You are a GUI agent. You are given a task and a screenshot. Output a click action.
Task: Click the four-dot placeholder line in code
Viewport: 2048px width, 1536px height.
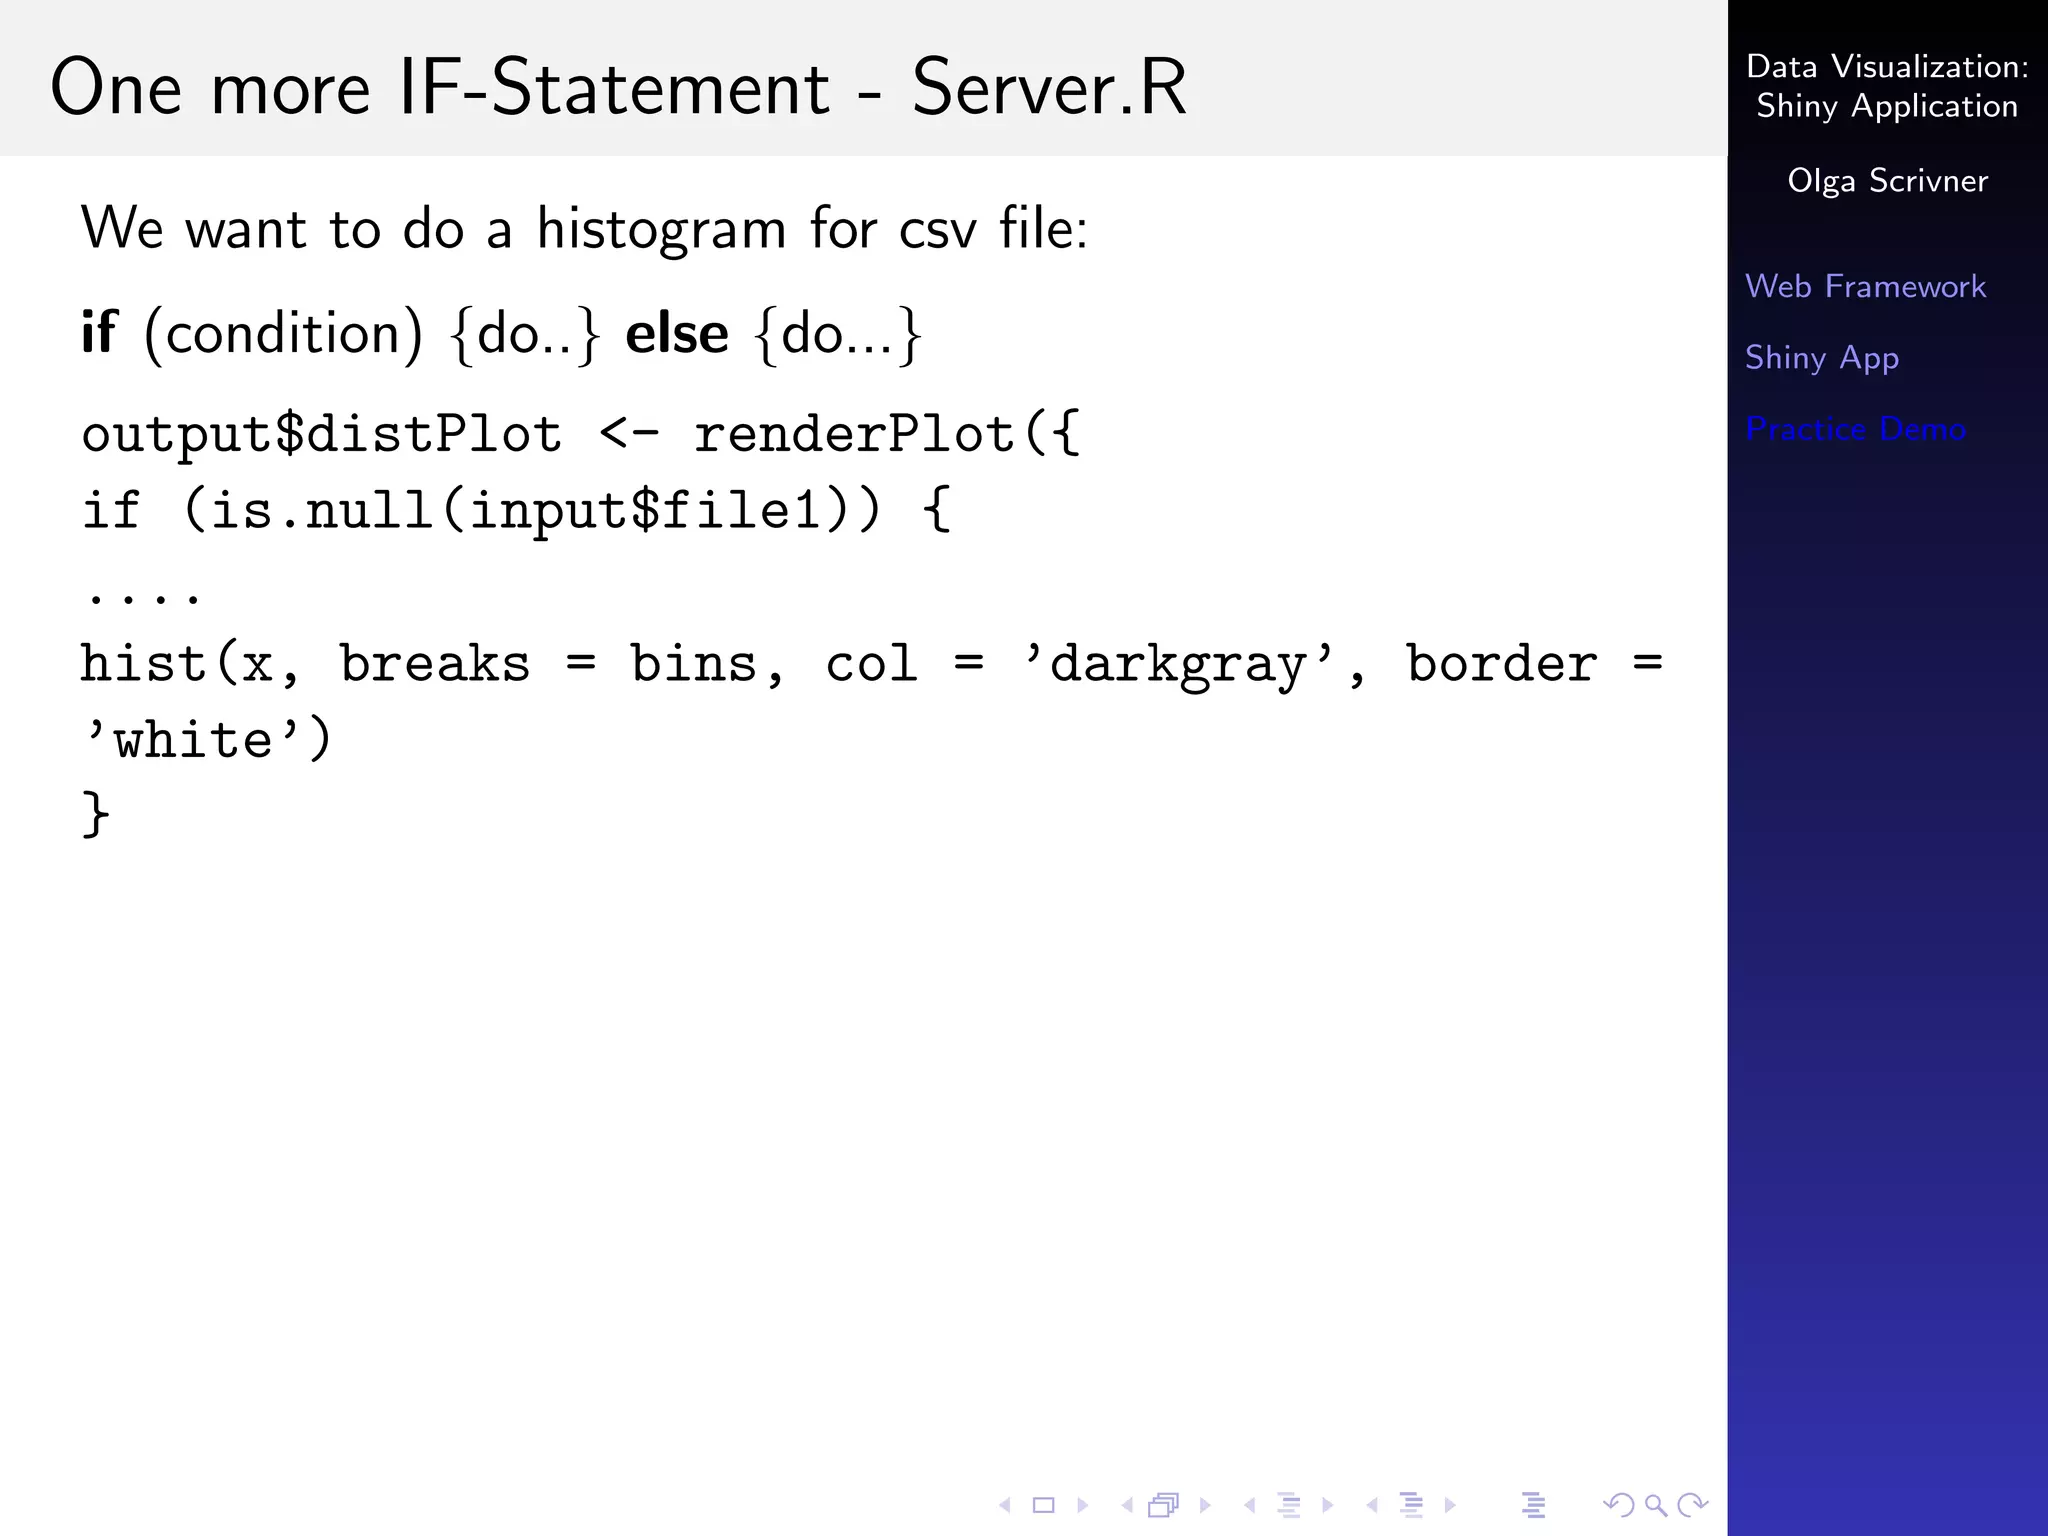[144, 598]
